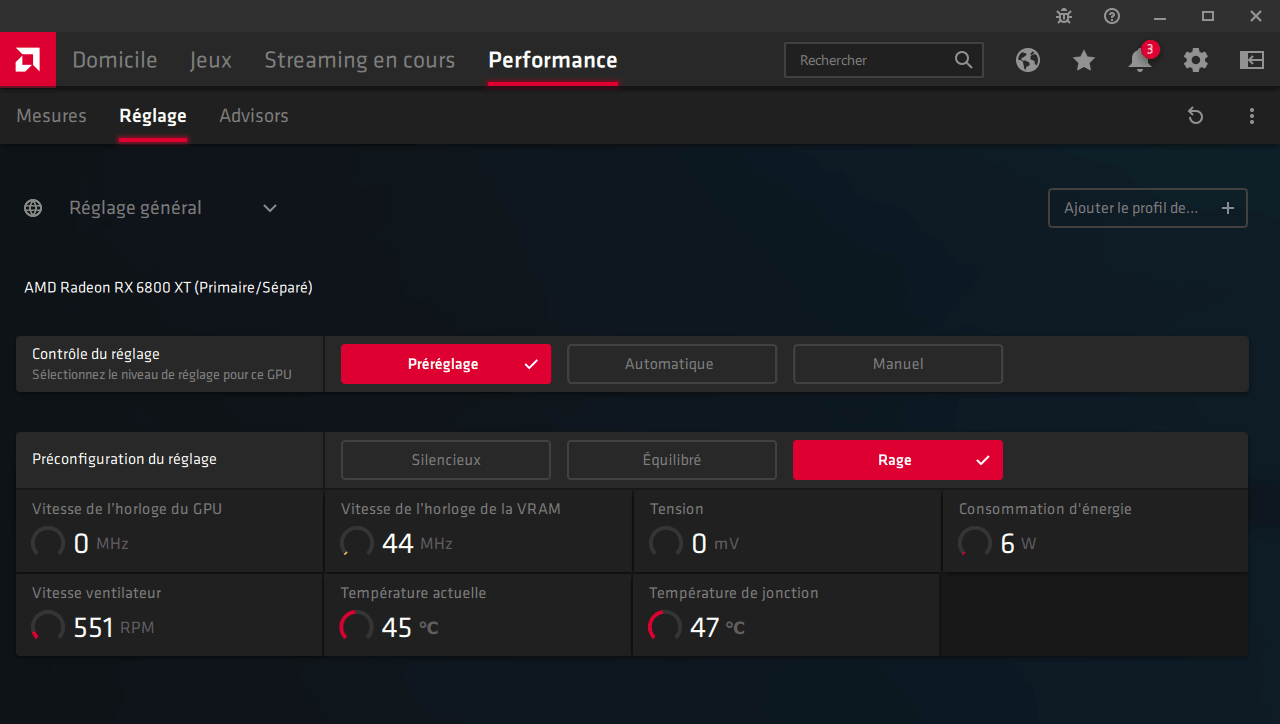This screenshot has width=1280, height=724.
Task: Toggle the sidebar panel icon
Action: click(x=1252, y=60)
